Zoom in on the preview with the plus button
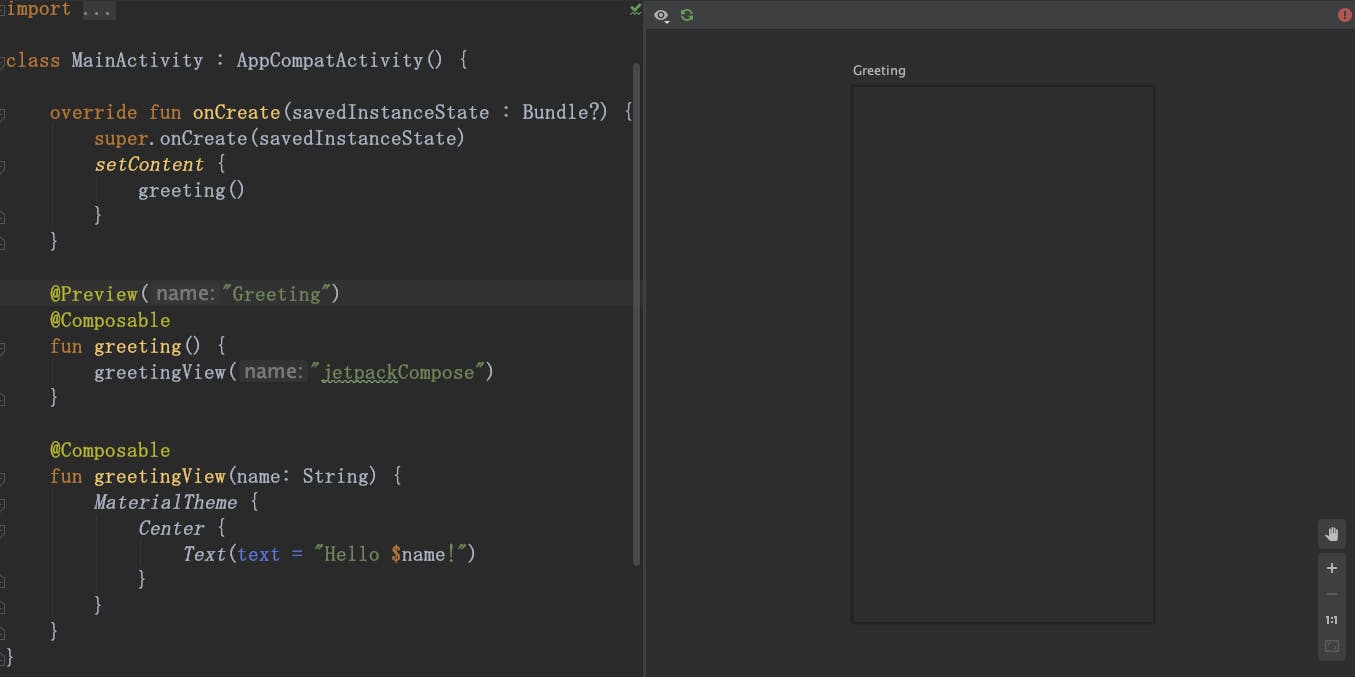Screen dimensions: 1355x677 click(1331, 568)
